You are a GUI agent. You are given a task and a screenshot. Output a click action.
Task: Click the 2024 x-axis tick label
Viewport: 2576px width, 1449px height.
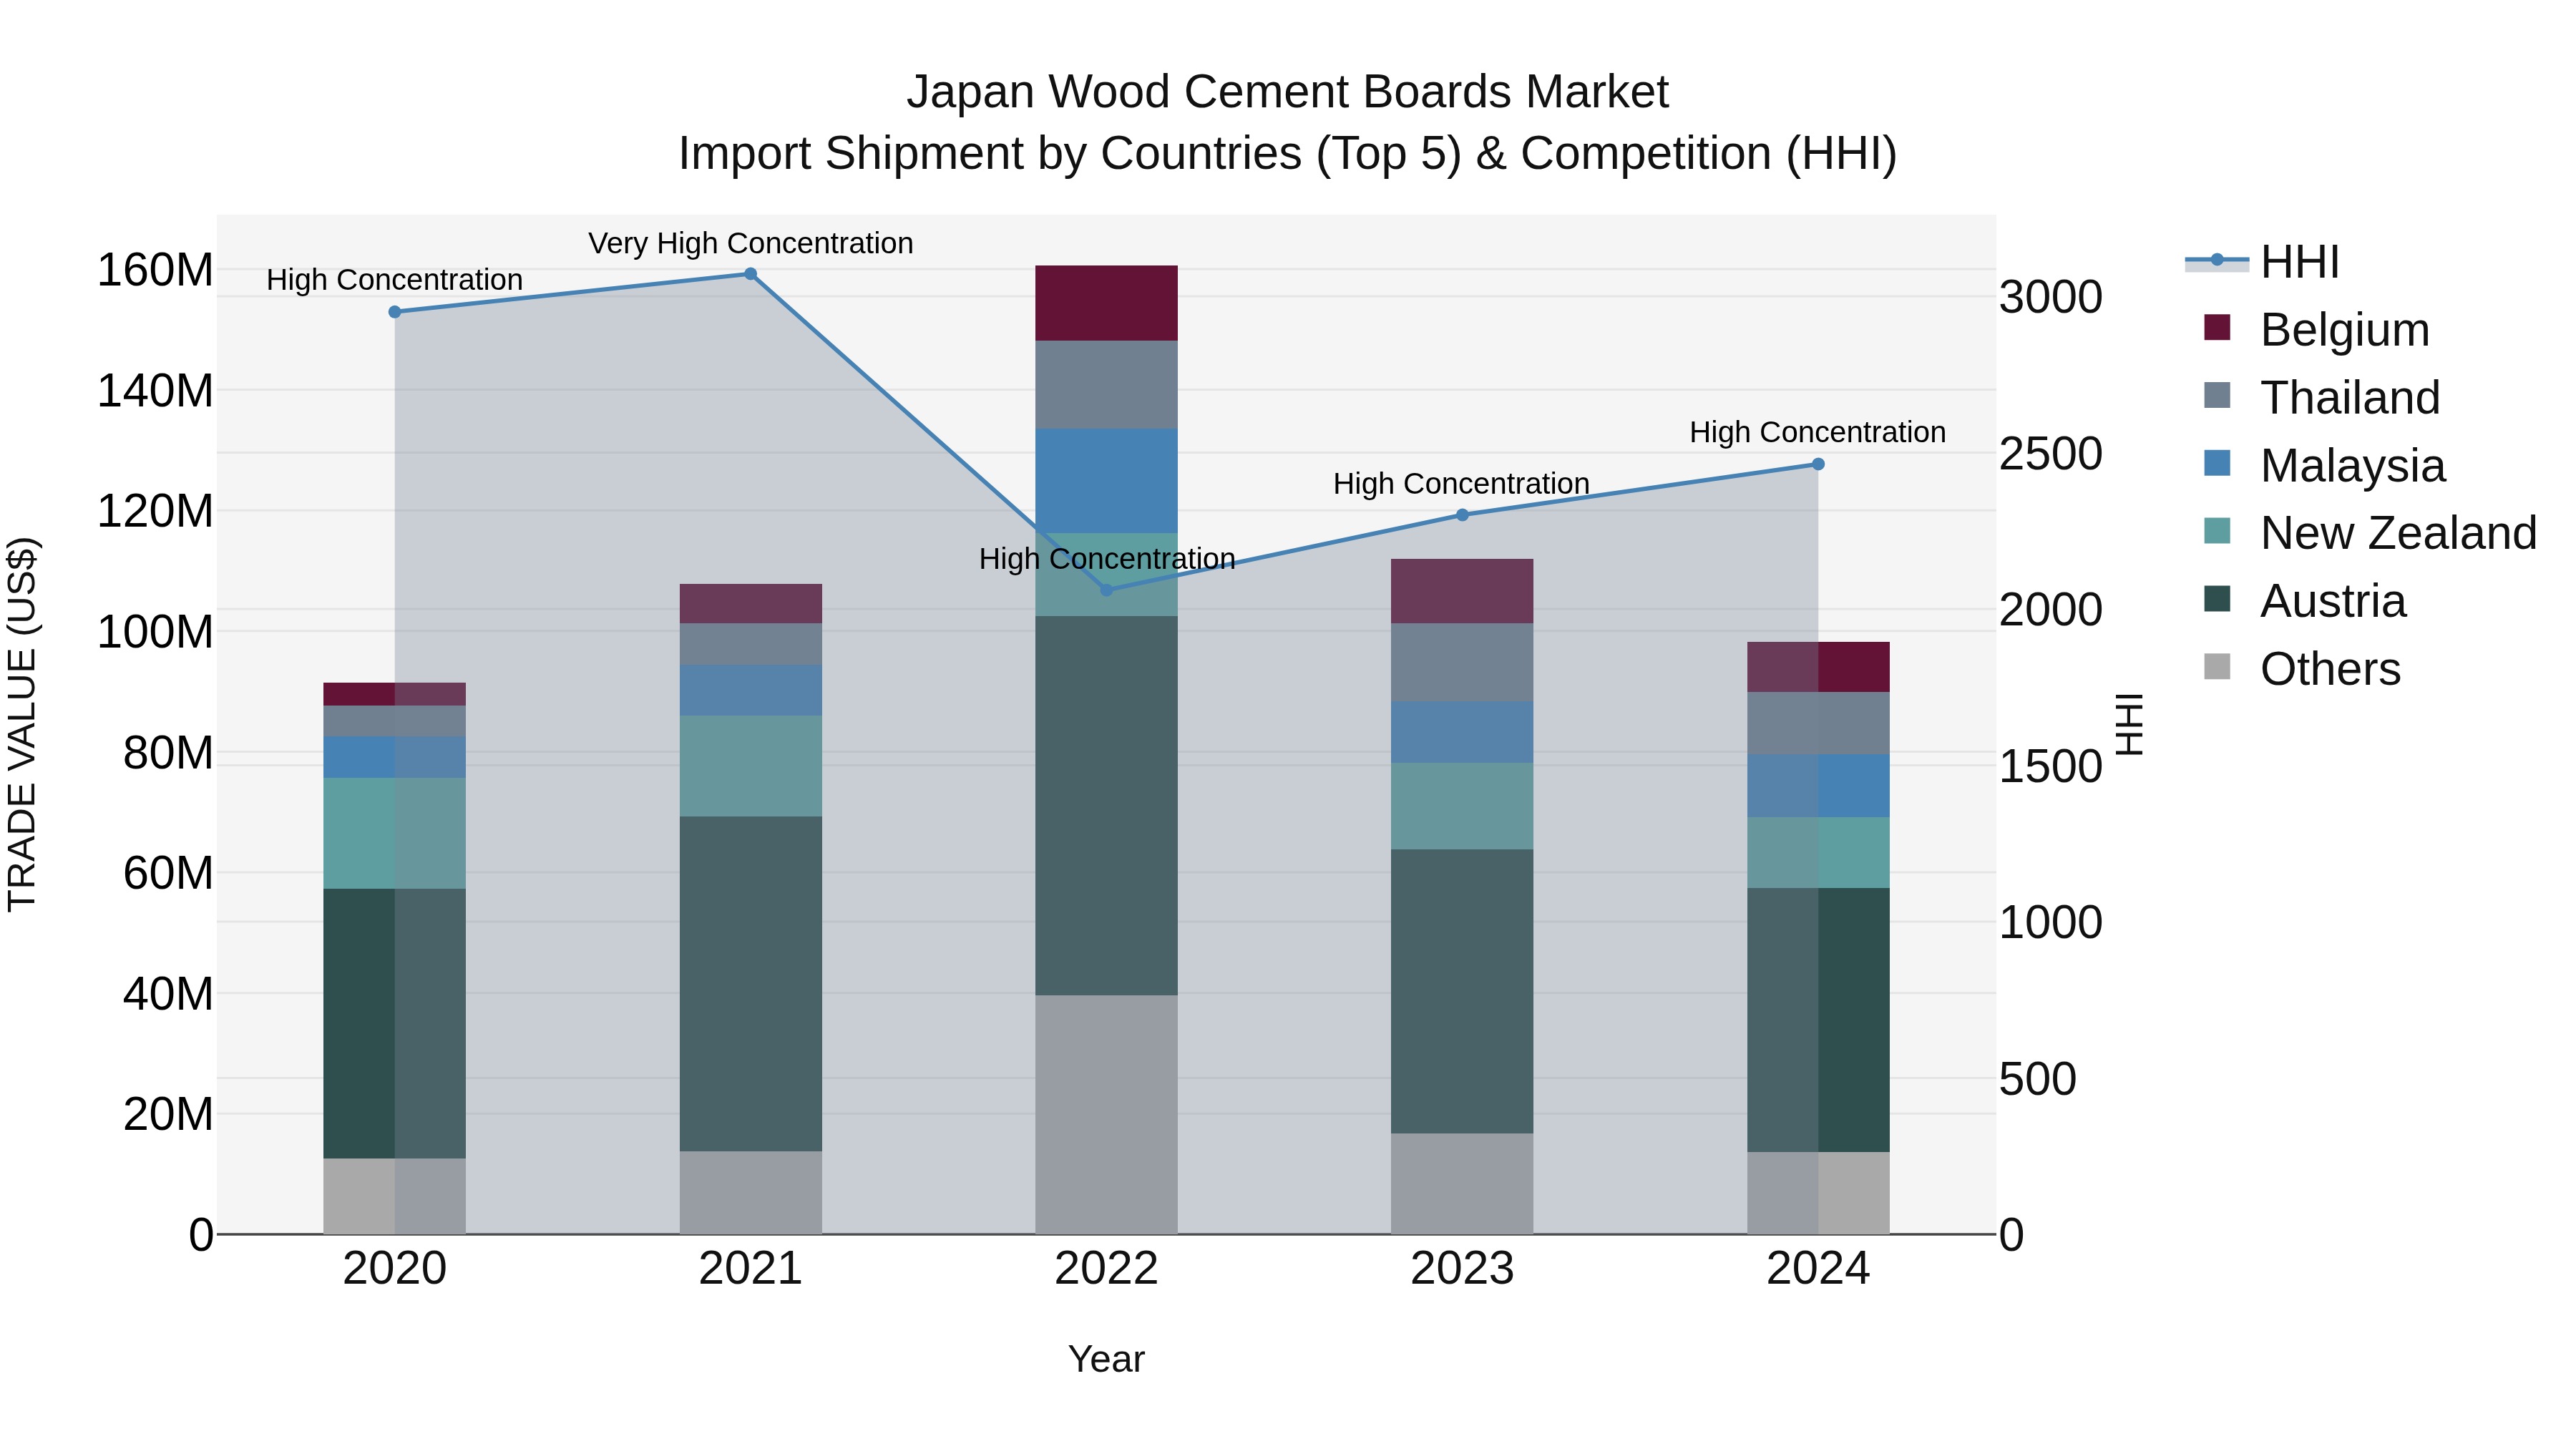pyautogui.click(x=1818, y=1269)
